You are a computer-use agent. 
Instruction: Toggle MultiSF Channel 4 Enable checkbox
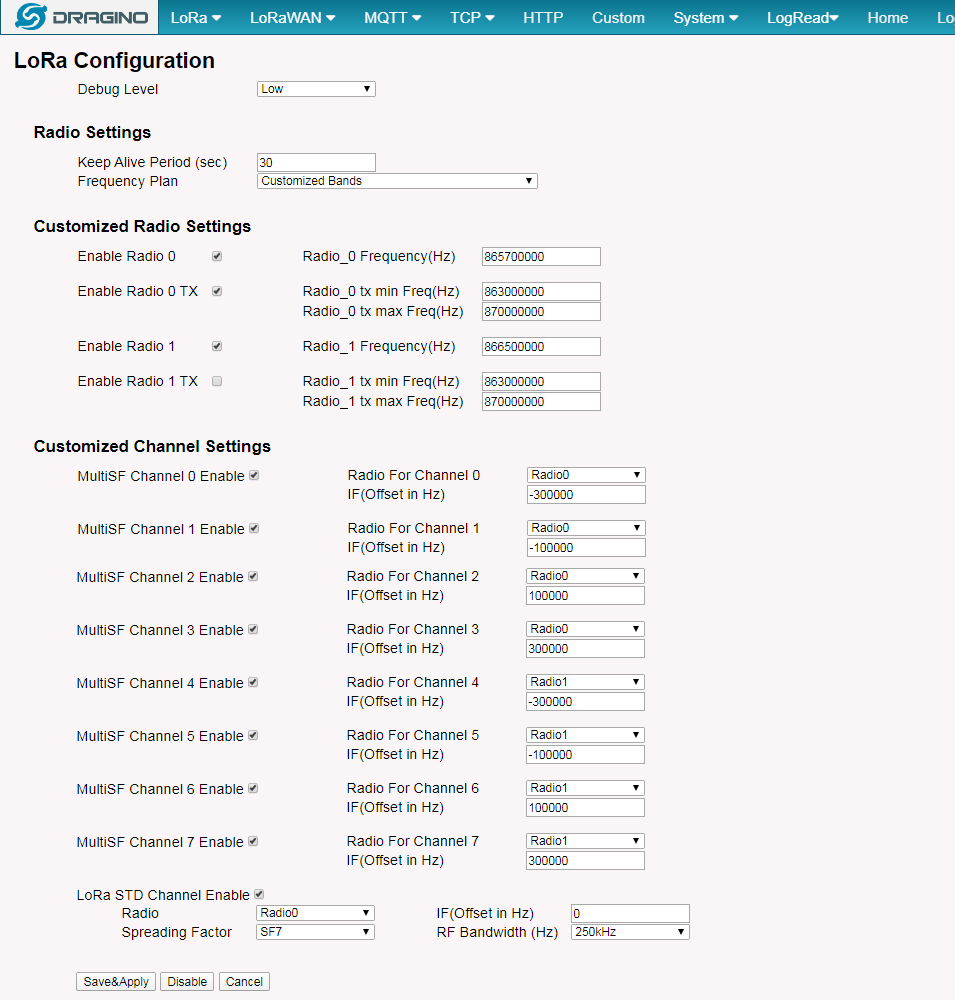pos(253,682)
